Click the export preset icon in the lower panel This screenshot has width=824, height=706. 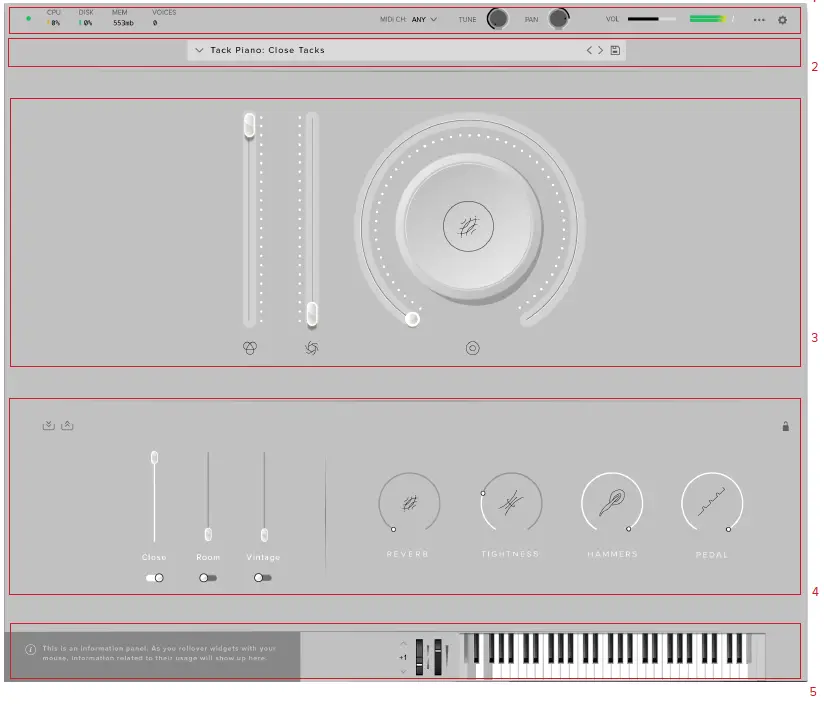coord(69,425)
